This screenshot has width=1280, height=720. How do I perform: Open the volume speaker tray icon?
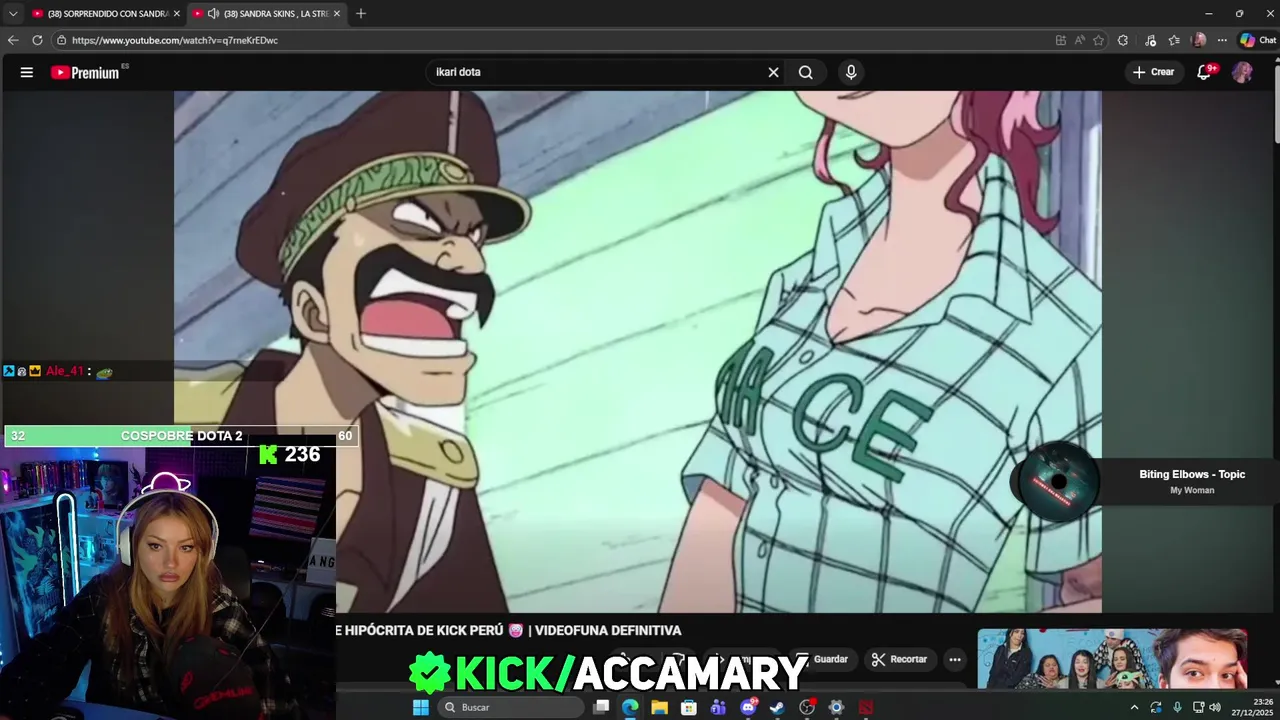pyautogui.click(x=1215, y=707)
